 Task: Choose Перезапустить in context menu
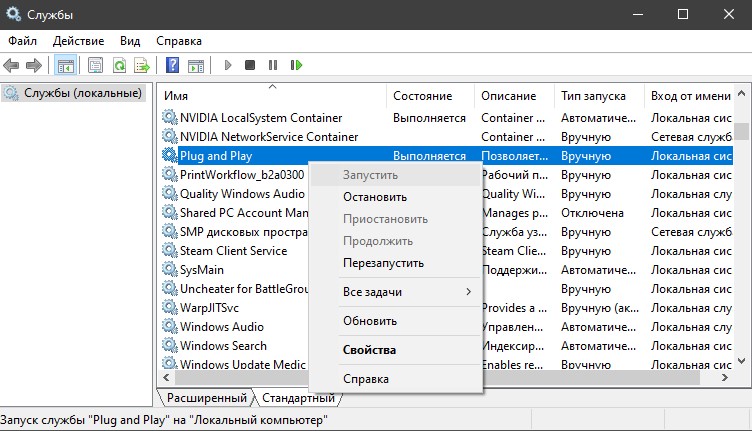(x=395, y=263)
